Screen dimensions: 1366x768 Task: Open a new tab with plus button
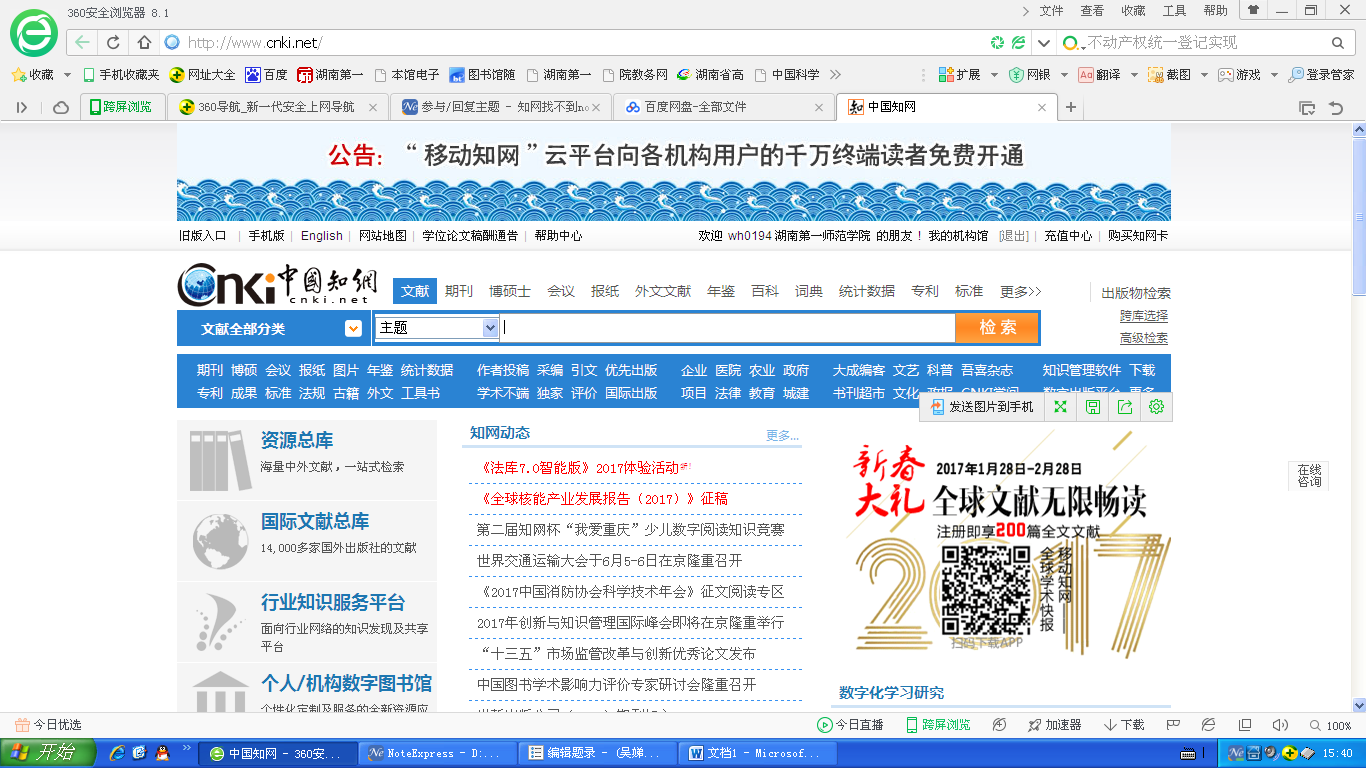pos(1071,107)
